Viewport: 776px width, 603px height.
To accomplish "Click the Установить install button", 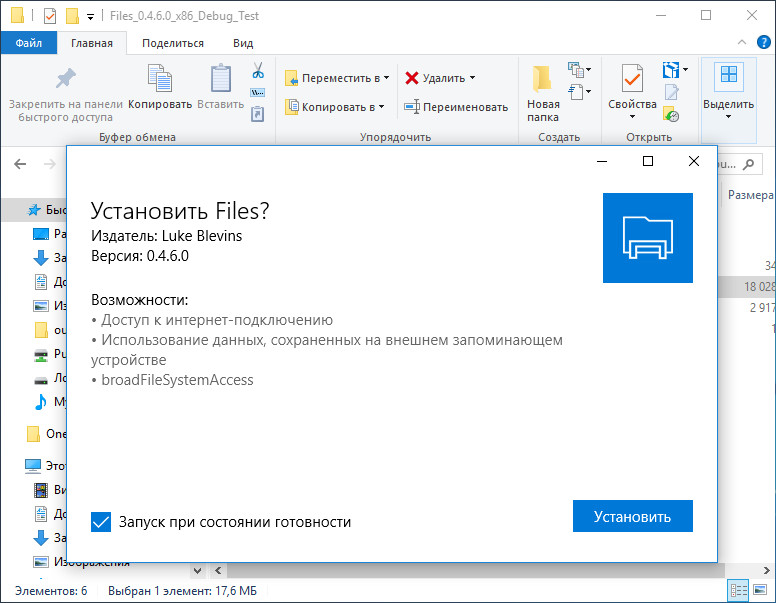I will click(x=632, y=516).
